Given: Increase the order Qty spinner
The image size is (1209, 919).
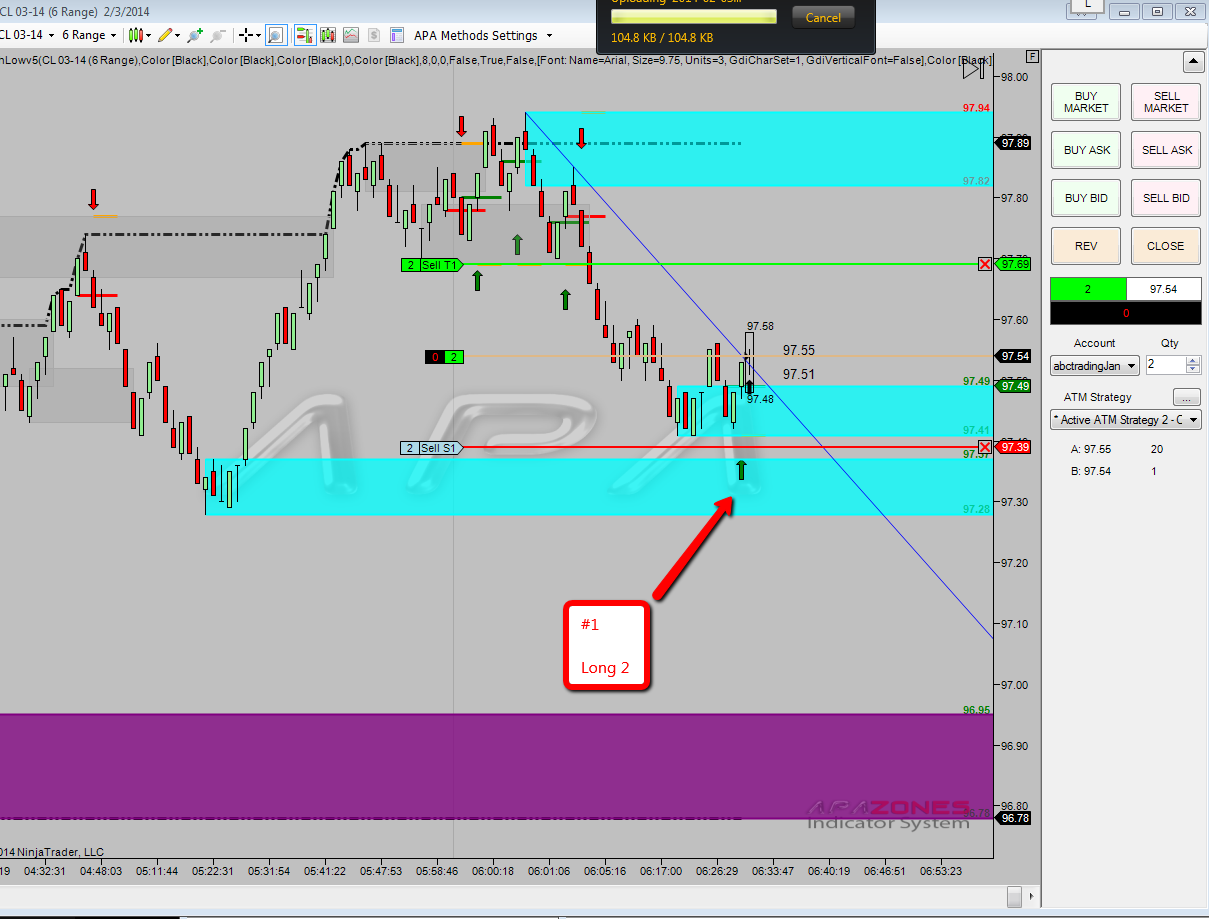Looking at the screenshot, I should tap(1193, 361).
